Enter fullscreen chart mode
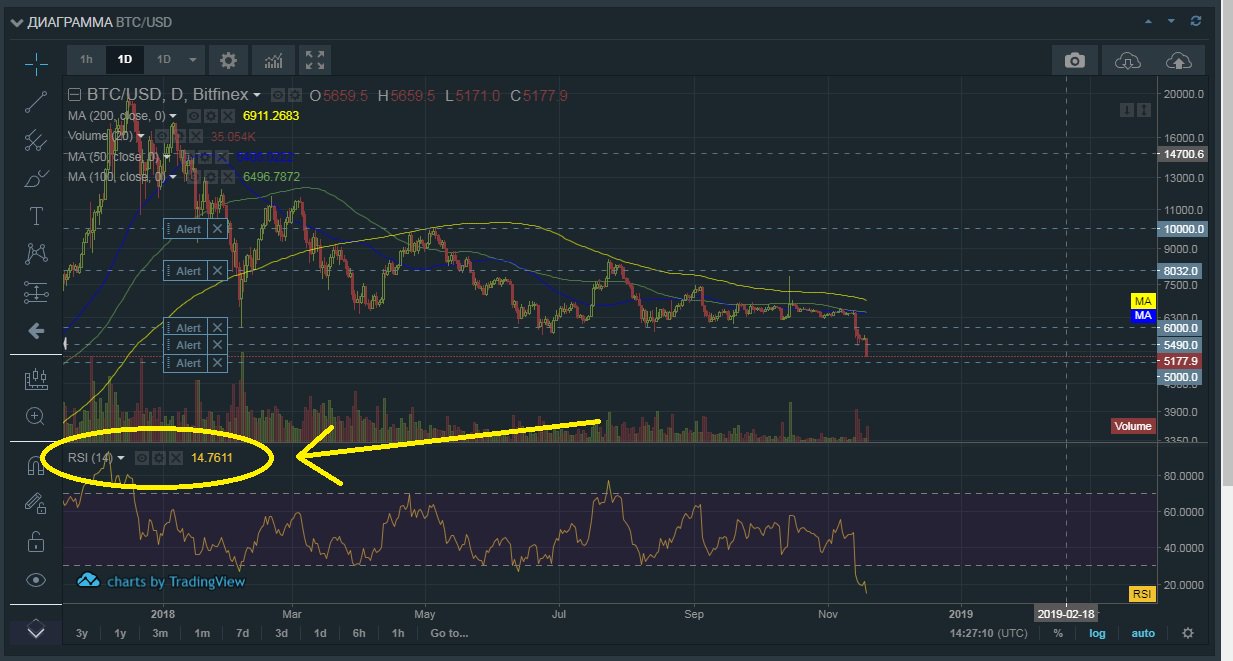The height and width of the screenshot is (661, 1233). pos(314,60)
